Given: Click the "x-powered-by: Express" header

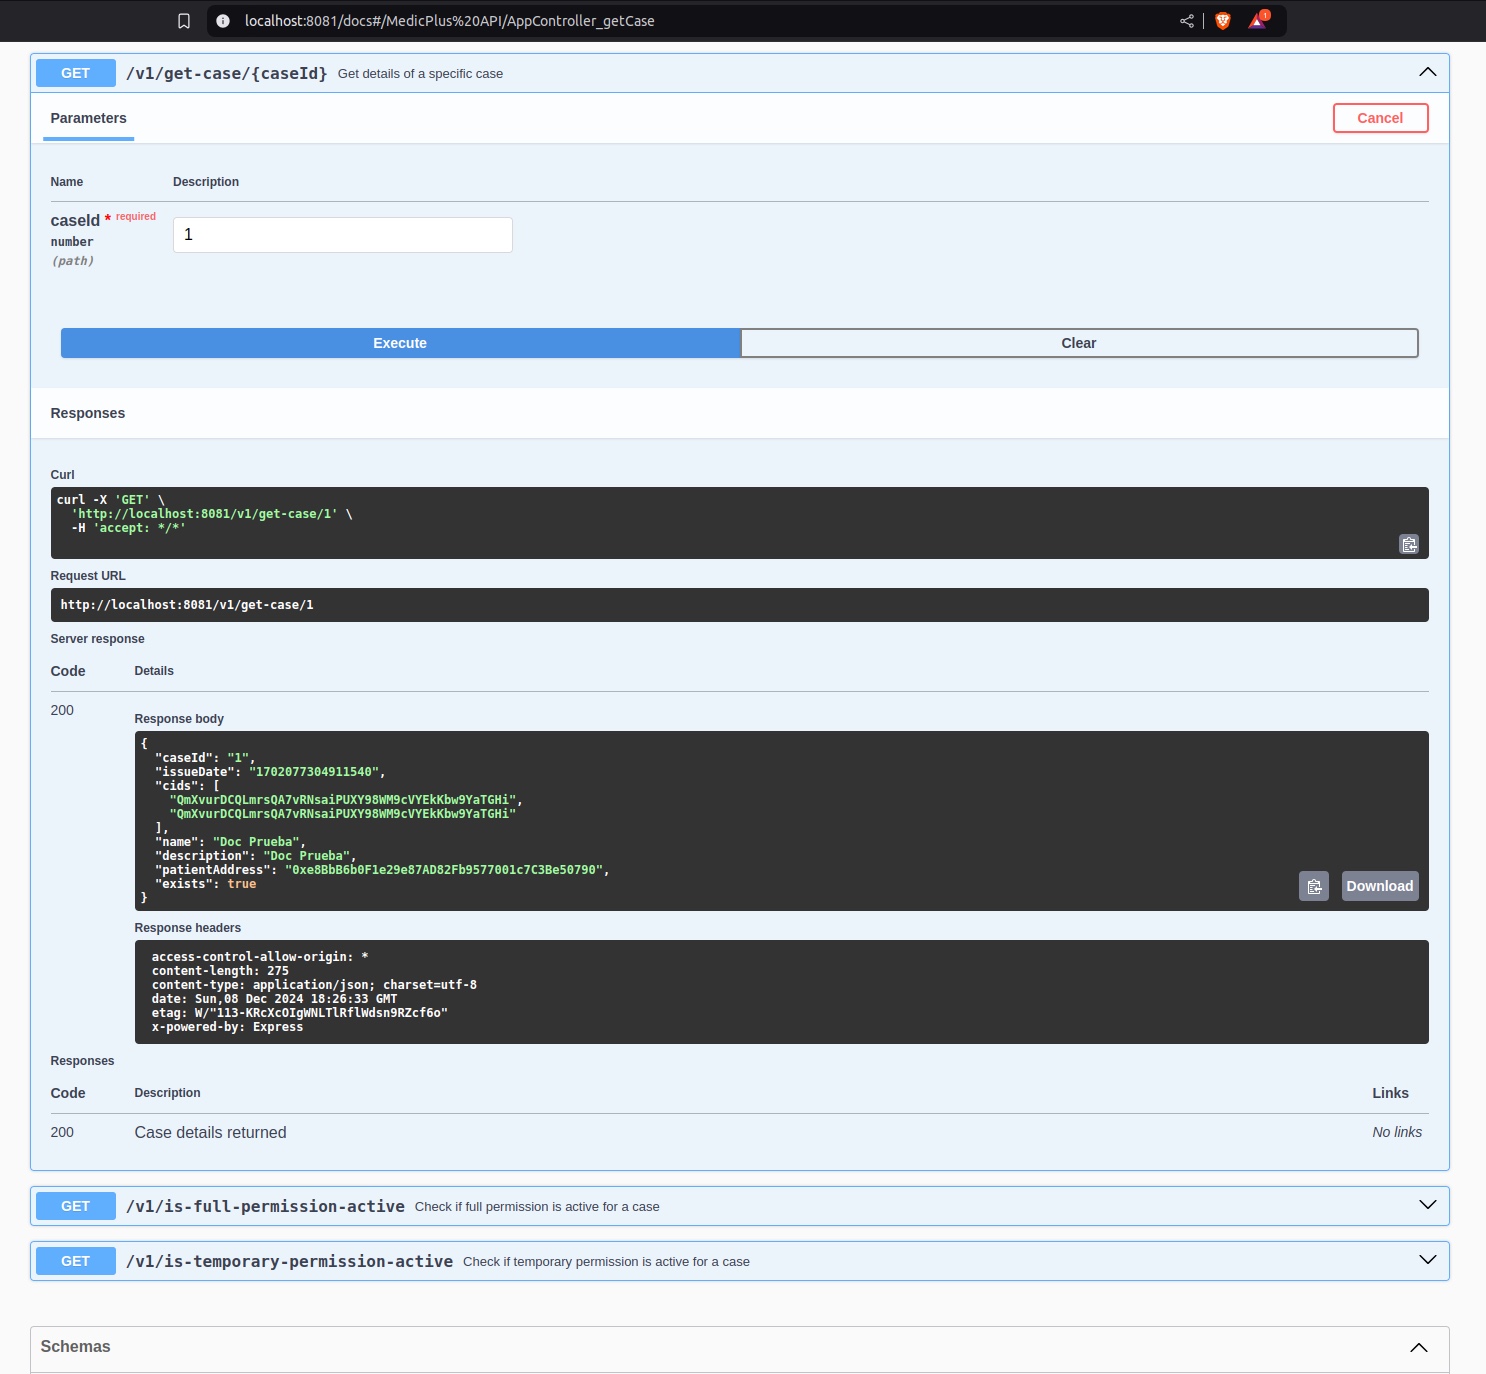Looking at the screenshot, I should click(x=227, y=1027).
